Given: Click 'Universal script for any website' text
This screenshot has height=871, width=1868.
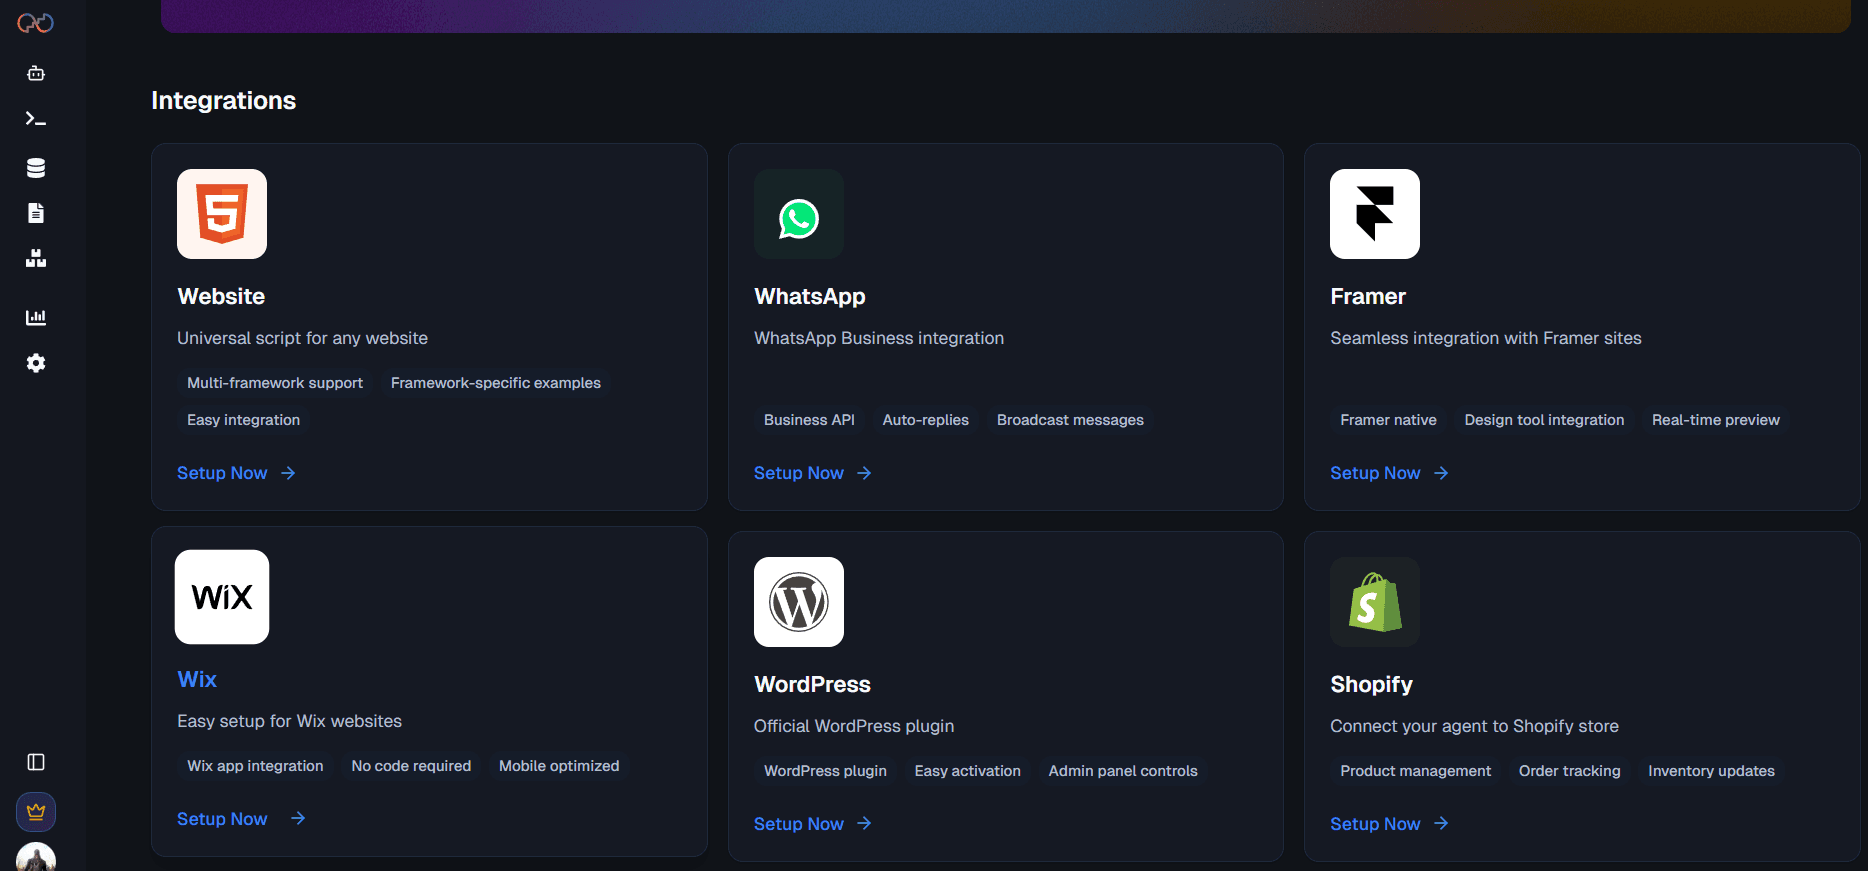Looking at the screenshot, I should click(302, 339).
